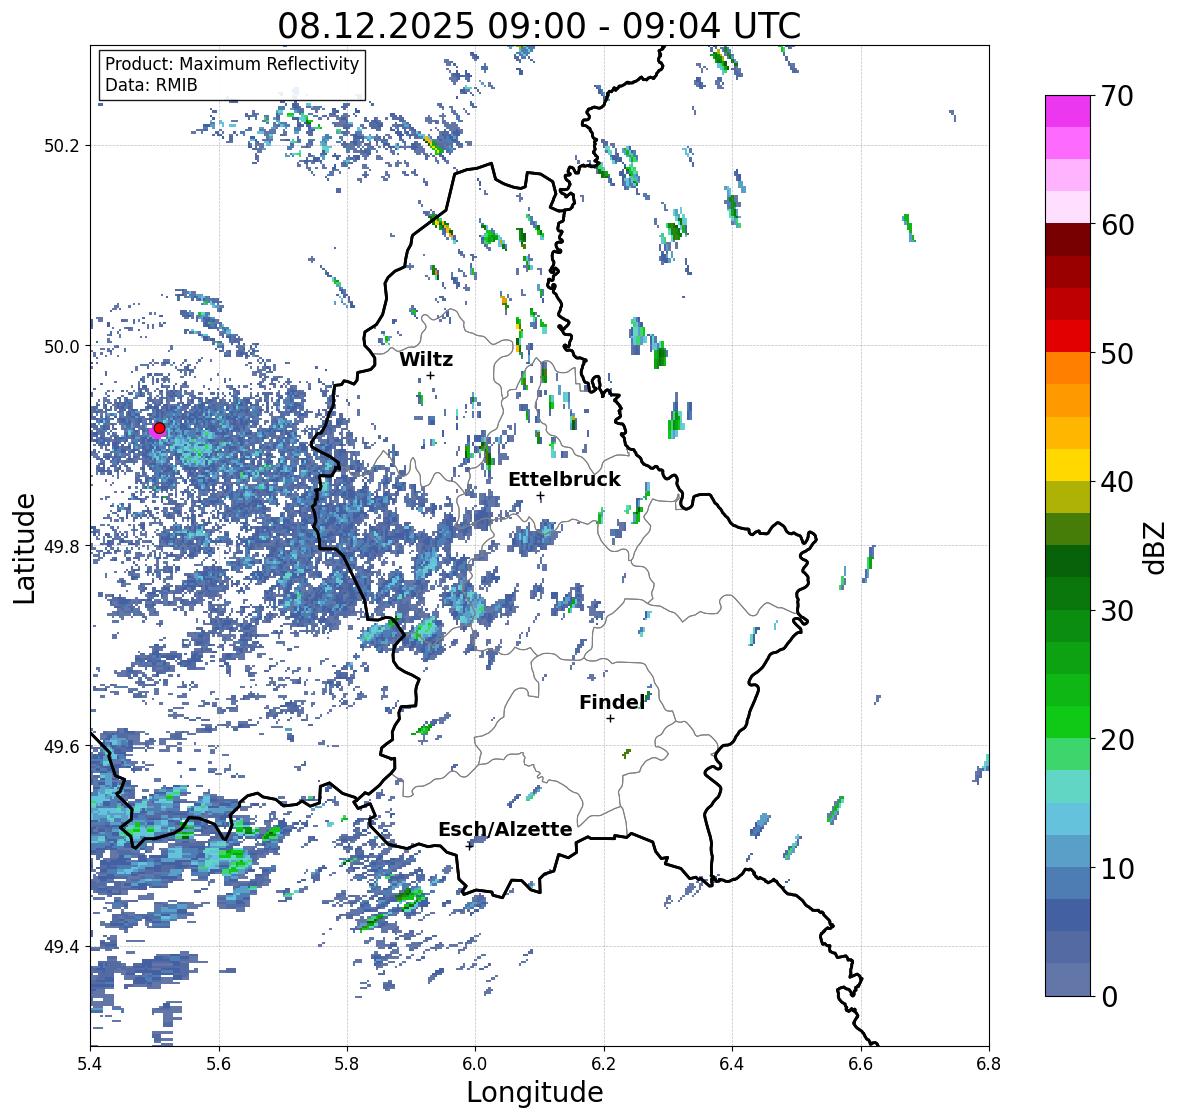Image resolution: width=1179 pixels, height=1117 pixels.
Task: Click the plus marker below Wiltz
Action: (x=430, y=376)
